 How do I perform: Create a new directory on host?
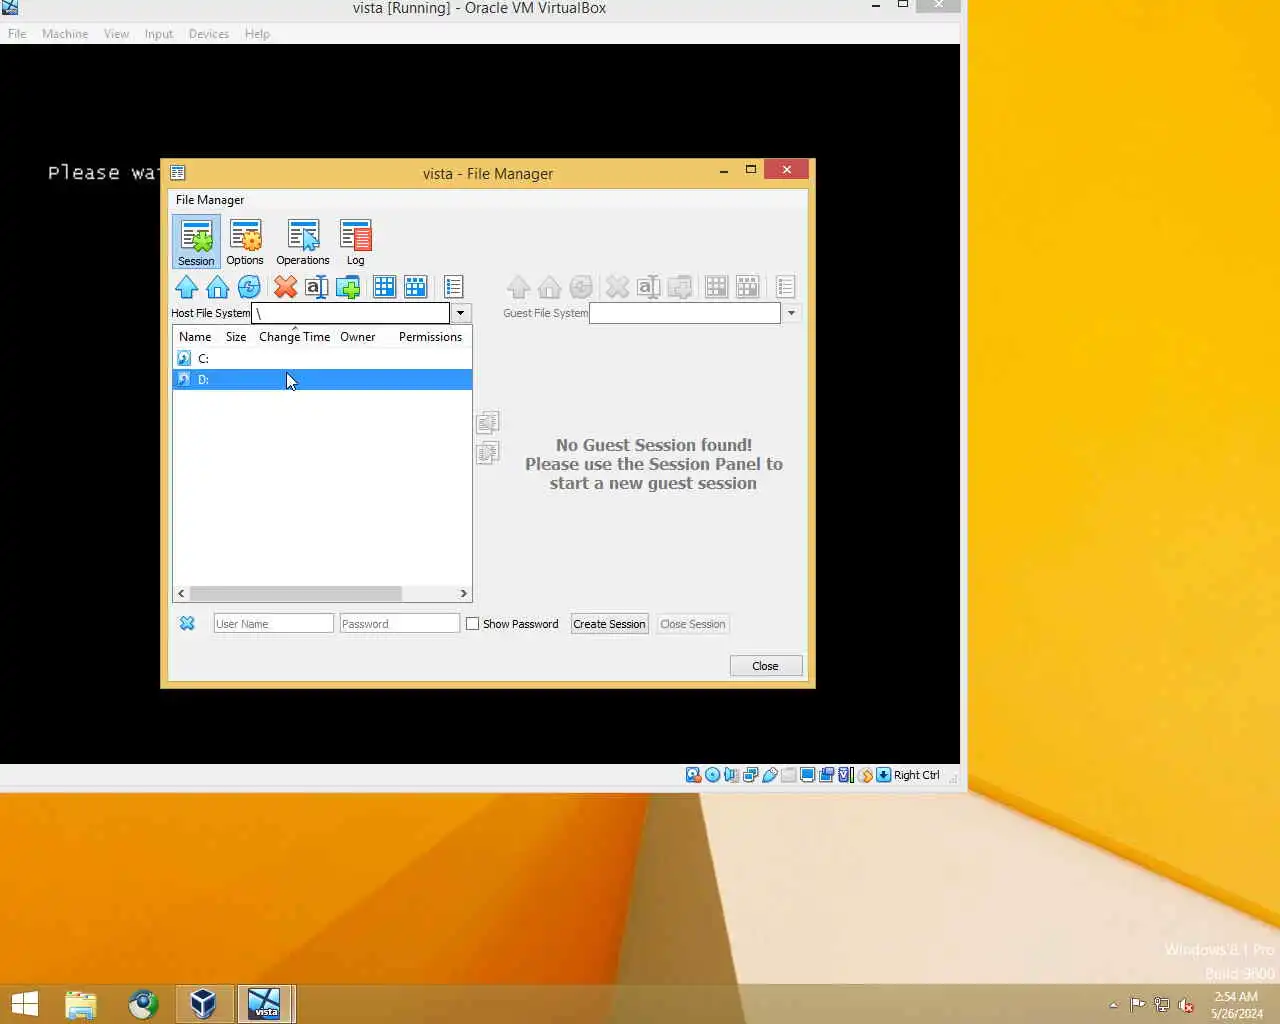click(348, 288)
